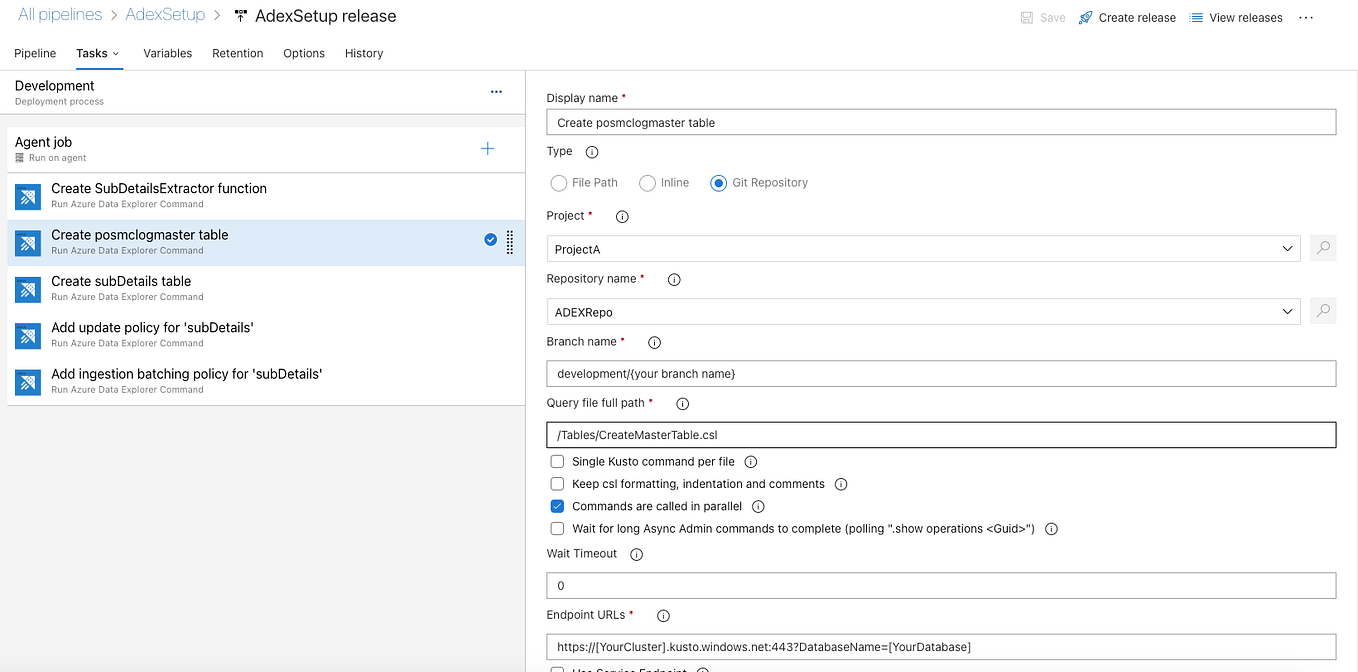Switch to the Variables tab
The width and height of the screenshot is (1358, 672).
click(167, 53)
